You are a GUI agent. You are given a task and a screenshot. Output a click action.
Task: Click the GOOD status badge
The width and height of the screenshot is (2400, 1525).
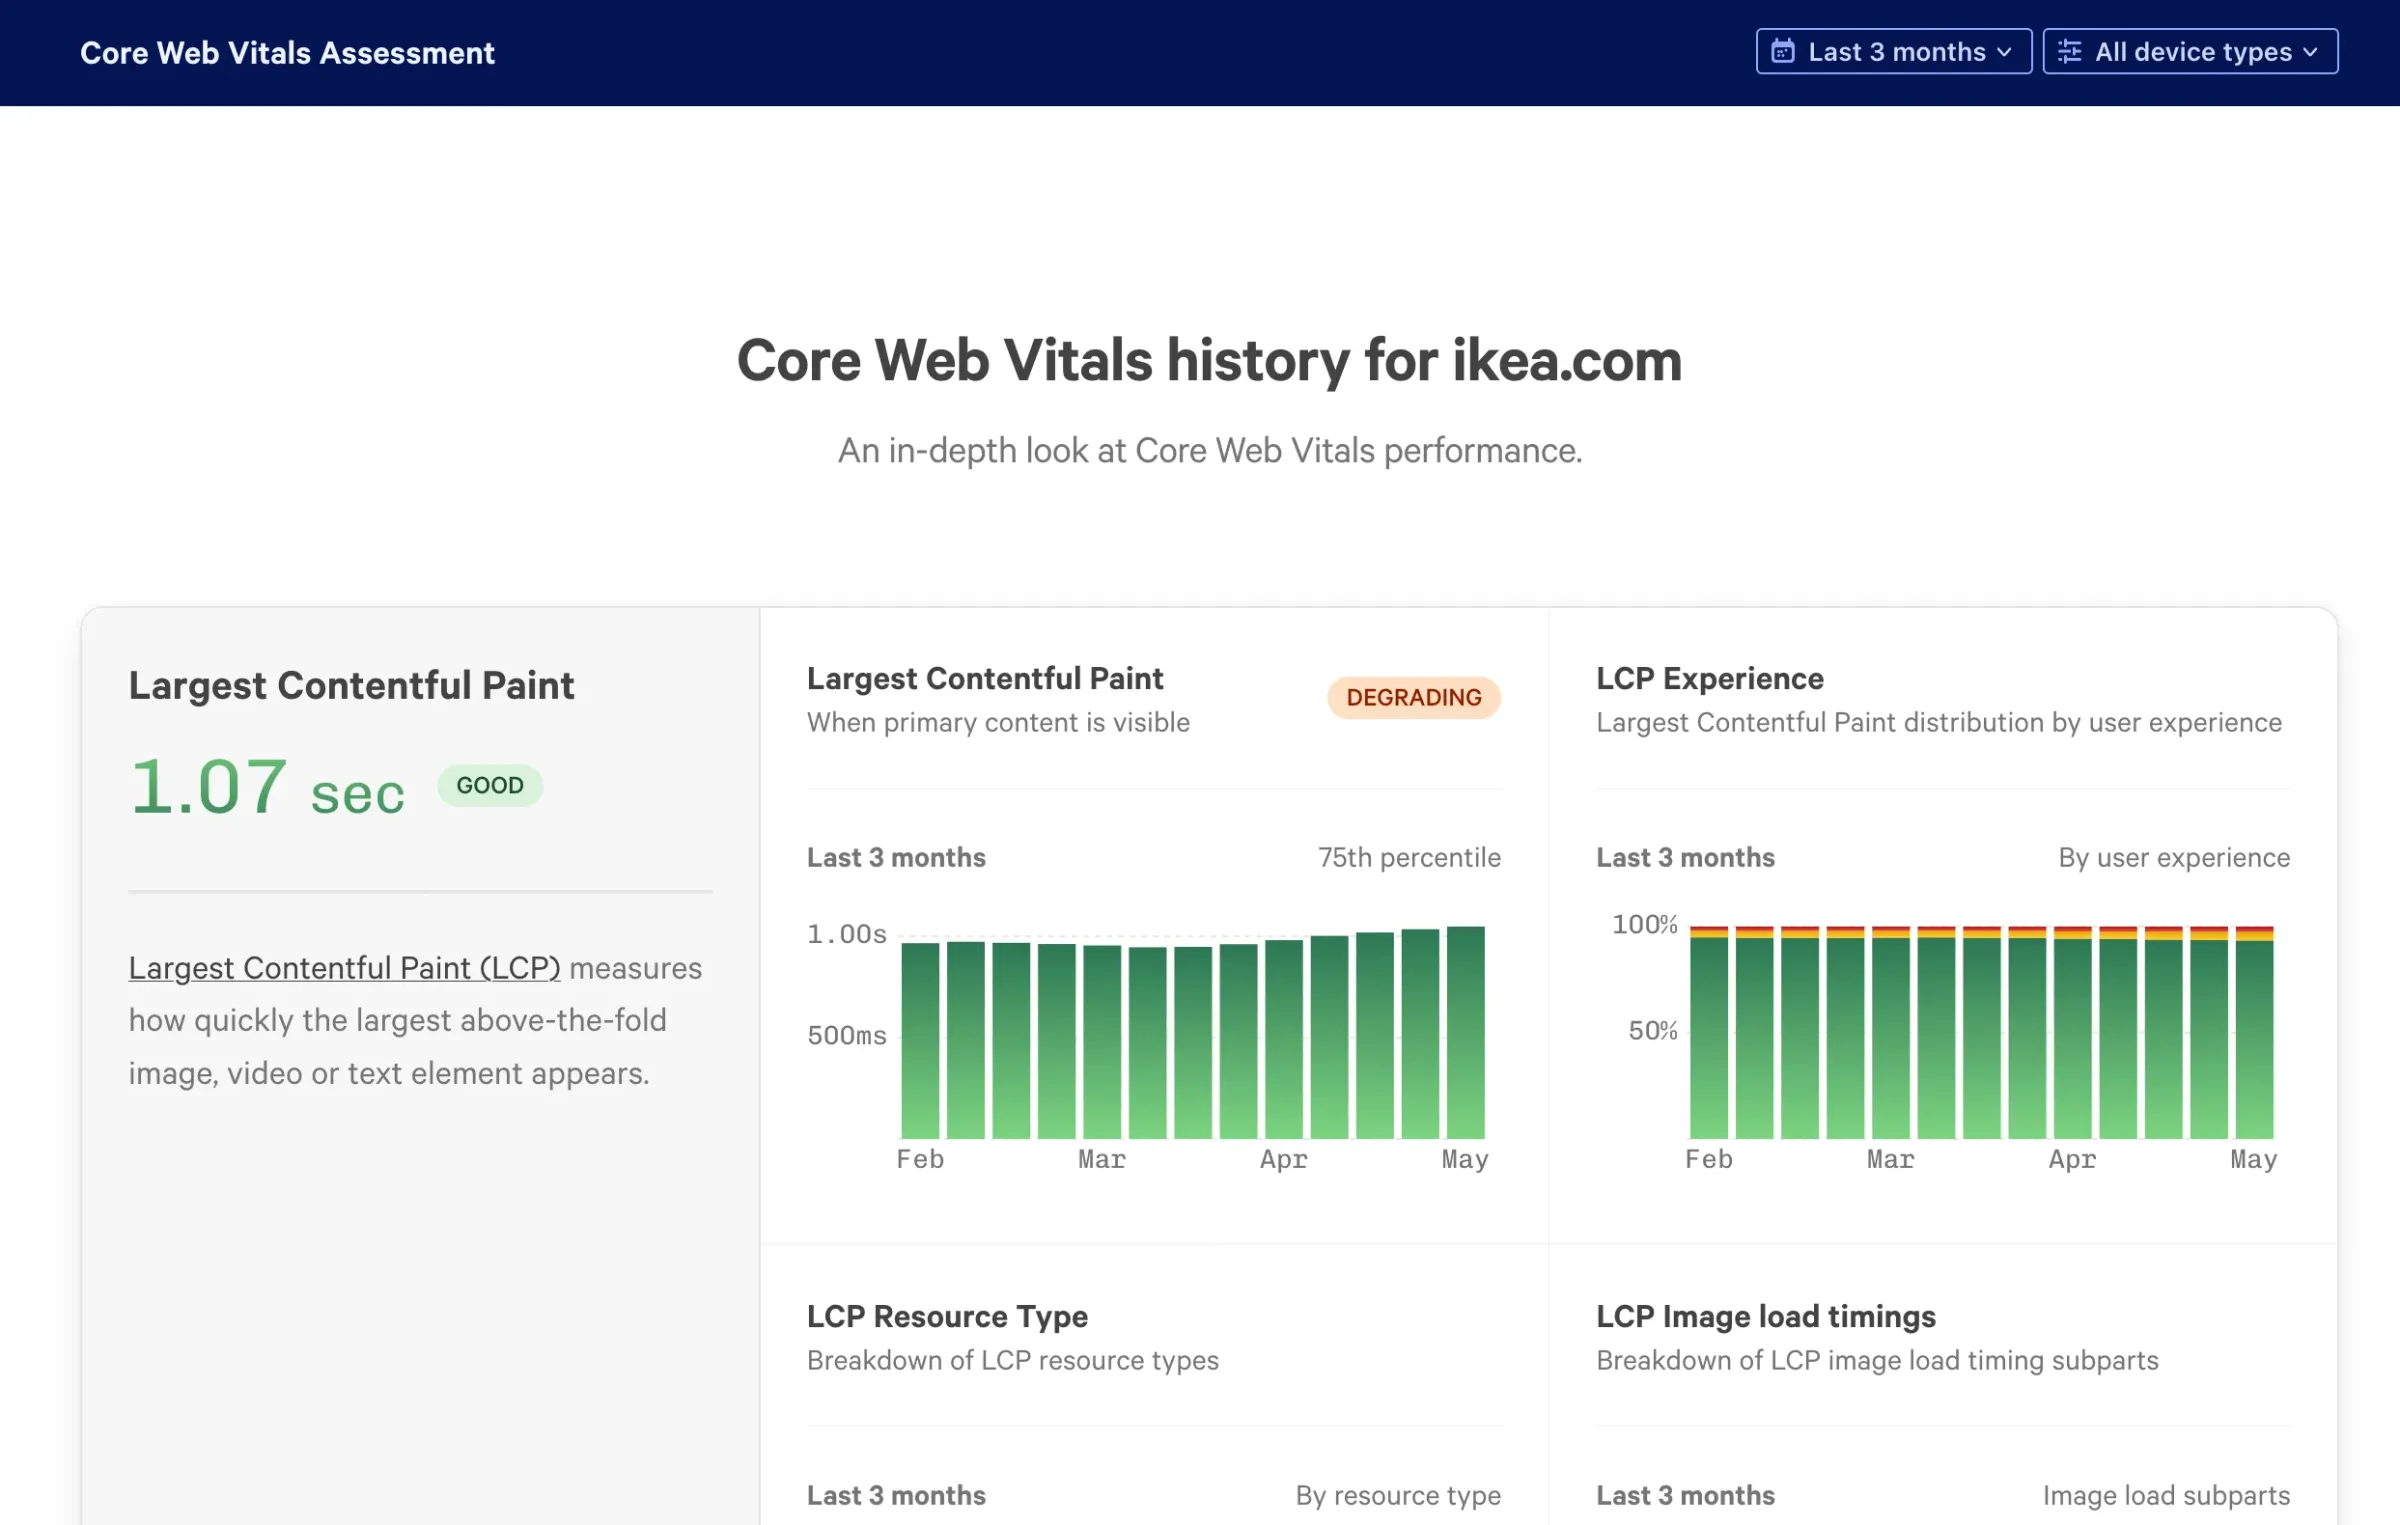coord(490,785)
